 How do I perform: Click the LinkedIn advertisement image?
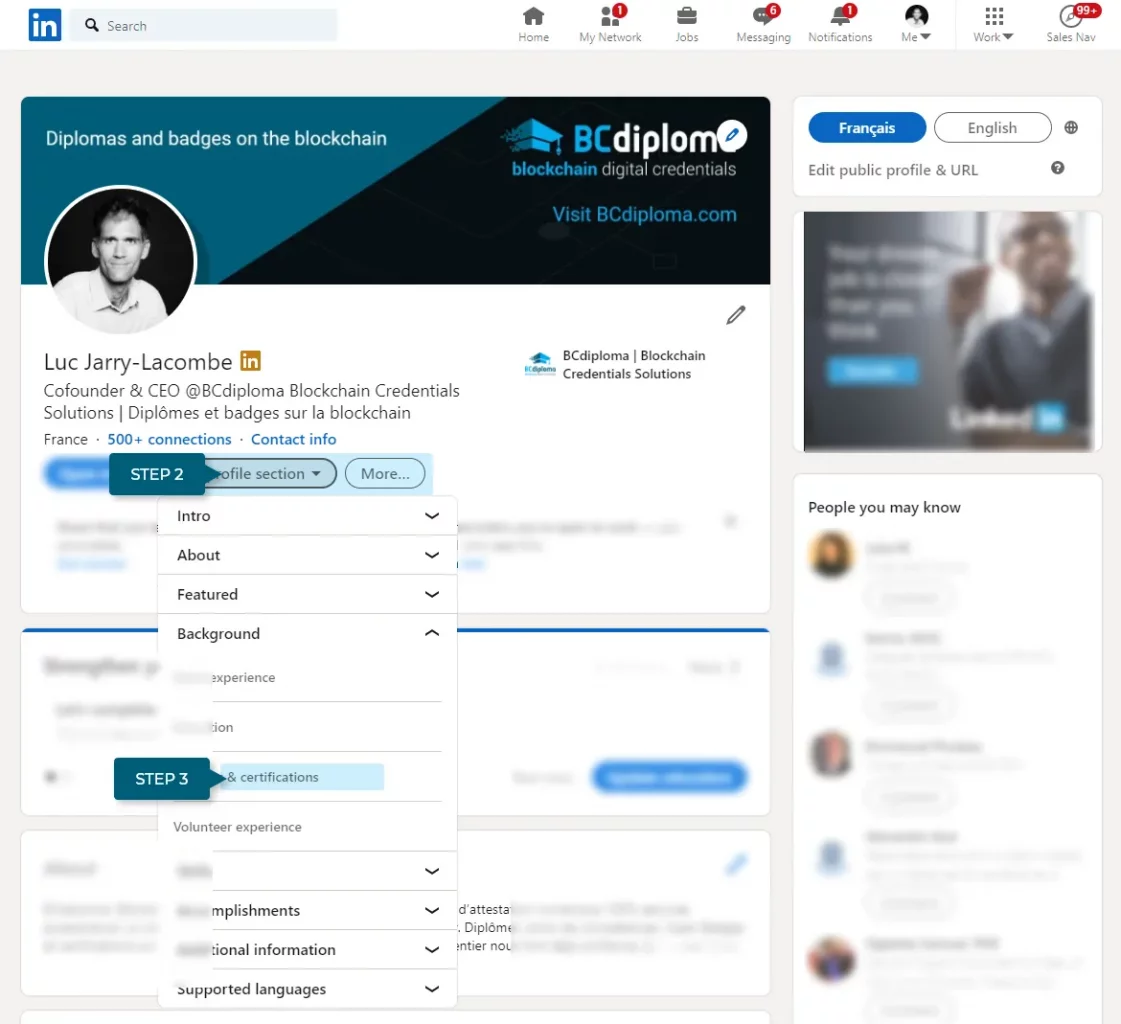tap(947, 331)
